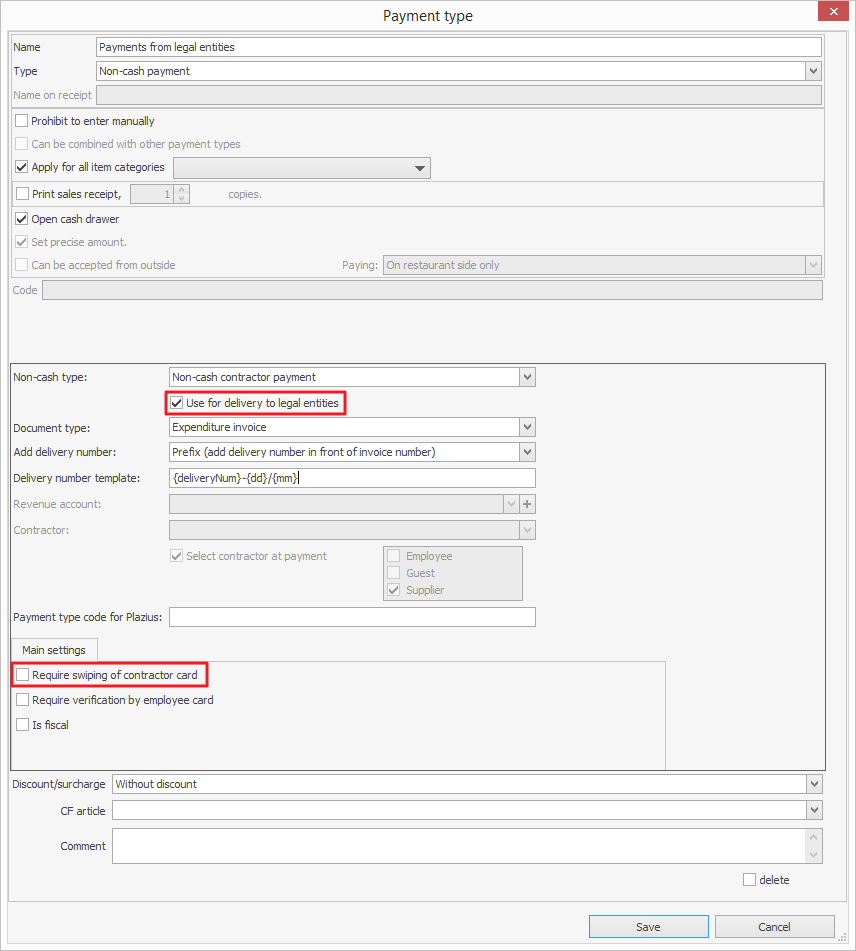Expand the CF article dropdown
This screenshot has width=856, height=951.
click(813, 810)
